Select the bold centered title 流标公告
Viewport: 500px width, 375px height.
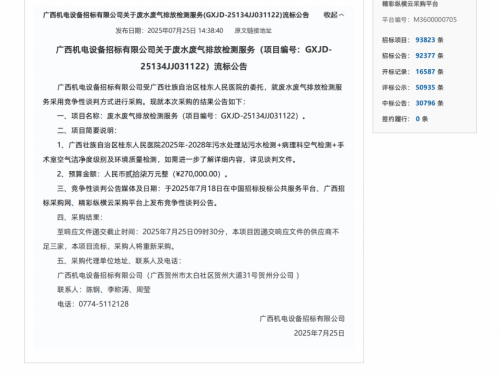tap(193, 58)
